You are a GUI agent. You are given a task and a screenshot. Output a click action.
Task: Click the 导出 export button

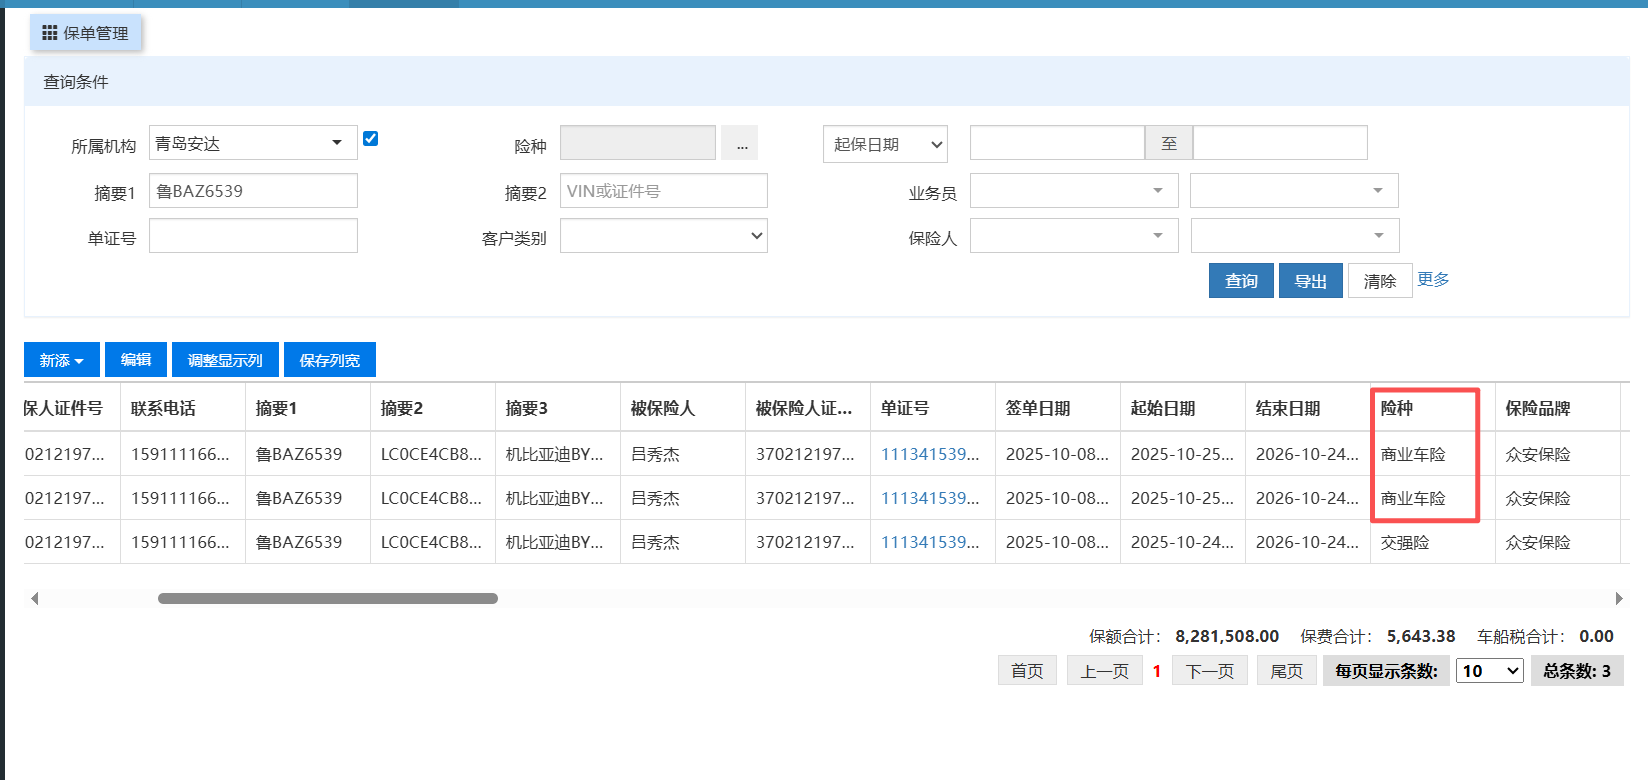click(x=1310, y=281)
